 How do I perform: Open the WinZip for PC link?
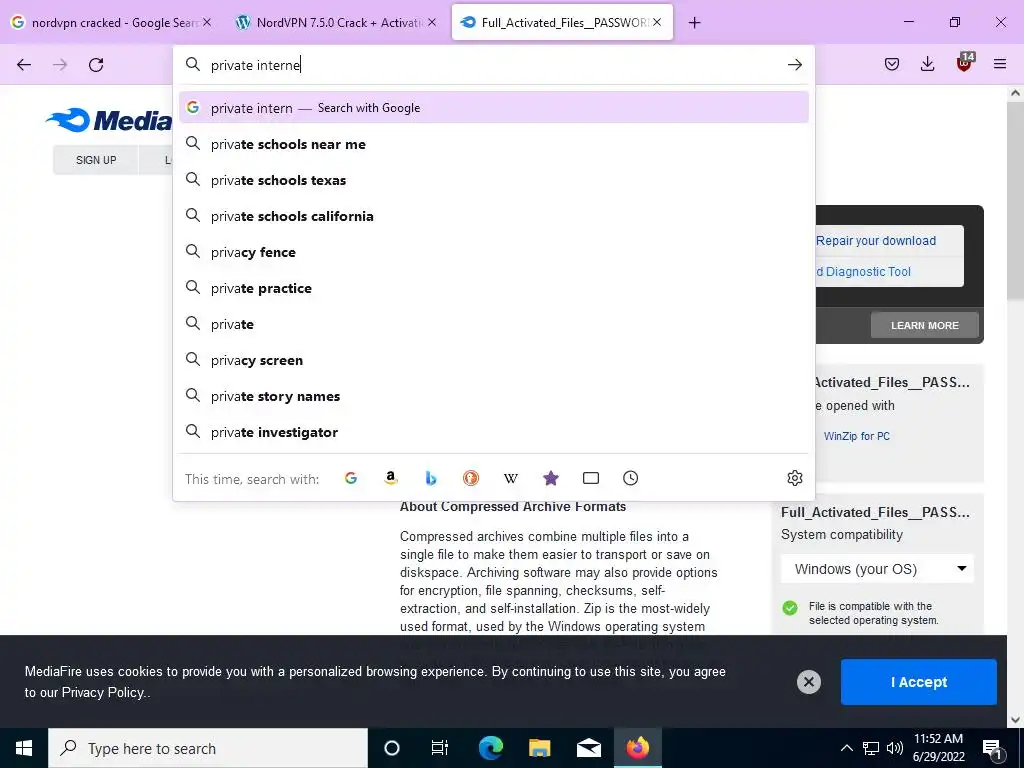(x=856, y=436)
